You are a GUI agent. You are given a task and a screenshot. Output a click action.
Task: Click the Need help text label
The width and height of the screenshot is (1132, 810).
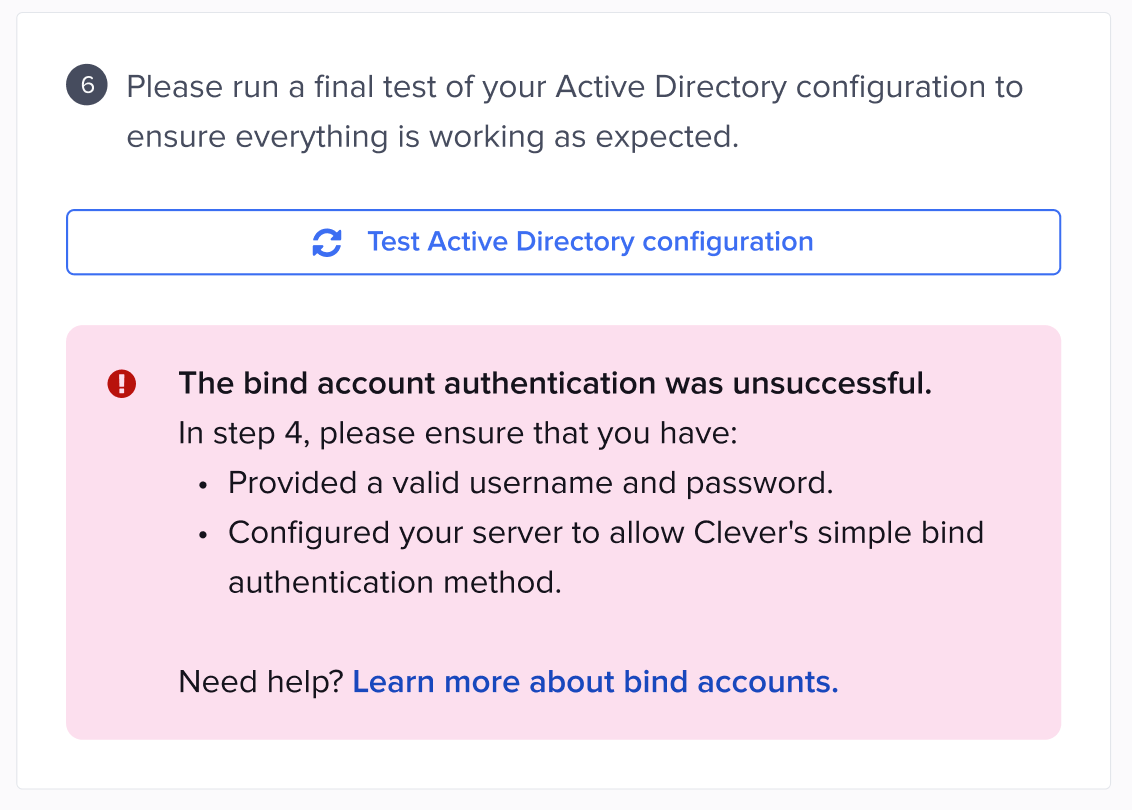pos(259,681)
